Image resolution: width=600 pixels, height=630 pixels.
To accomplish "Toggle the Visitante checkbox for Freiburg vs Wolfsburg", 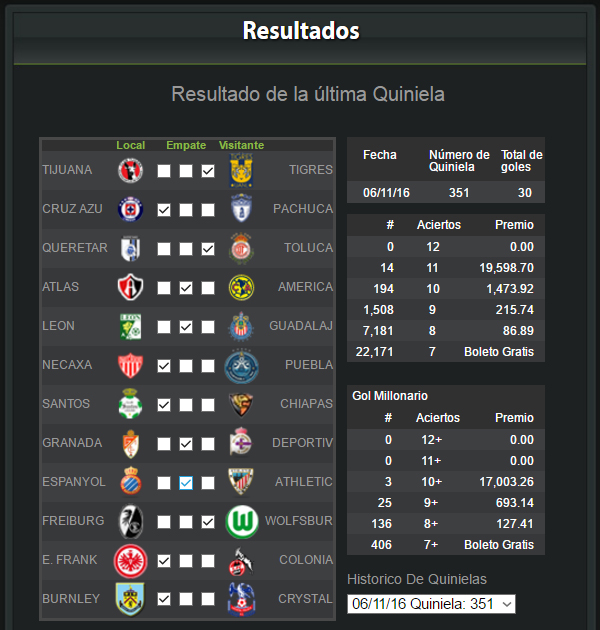I will [x=208, y=522].
